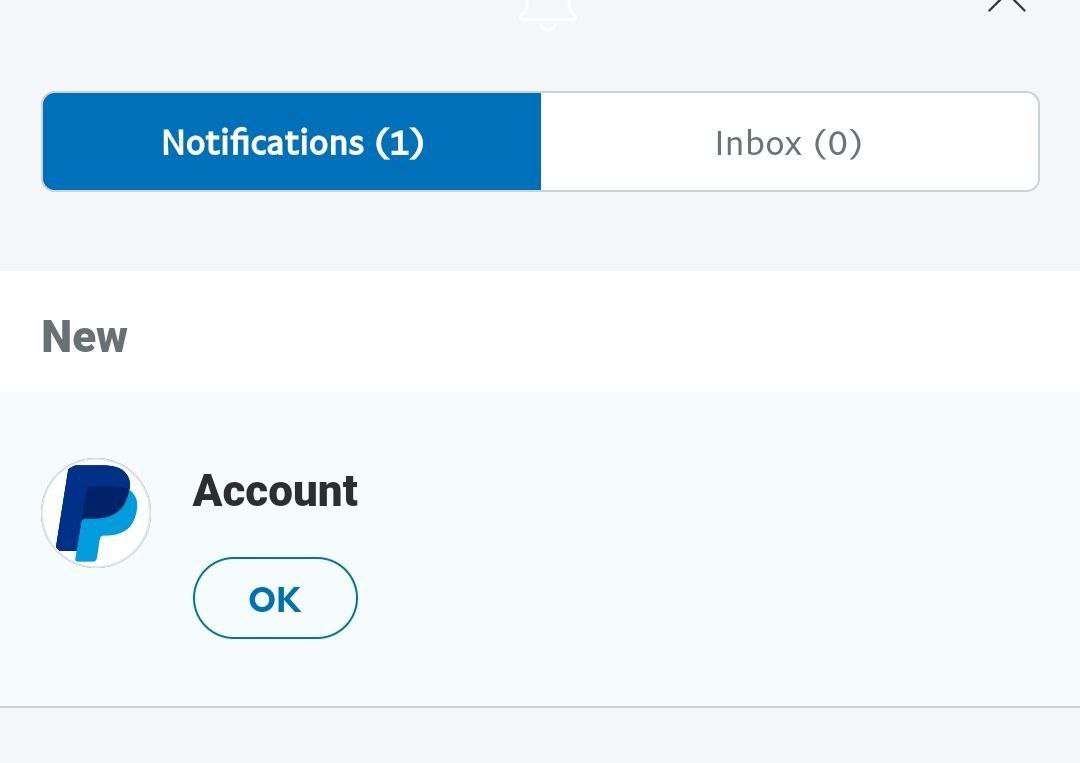
Task: Switch to the Inbox (0) tab
Action: (789, 142)
